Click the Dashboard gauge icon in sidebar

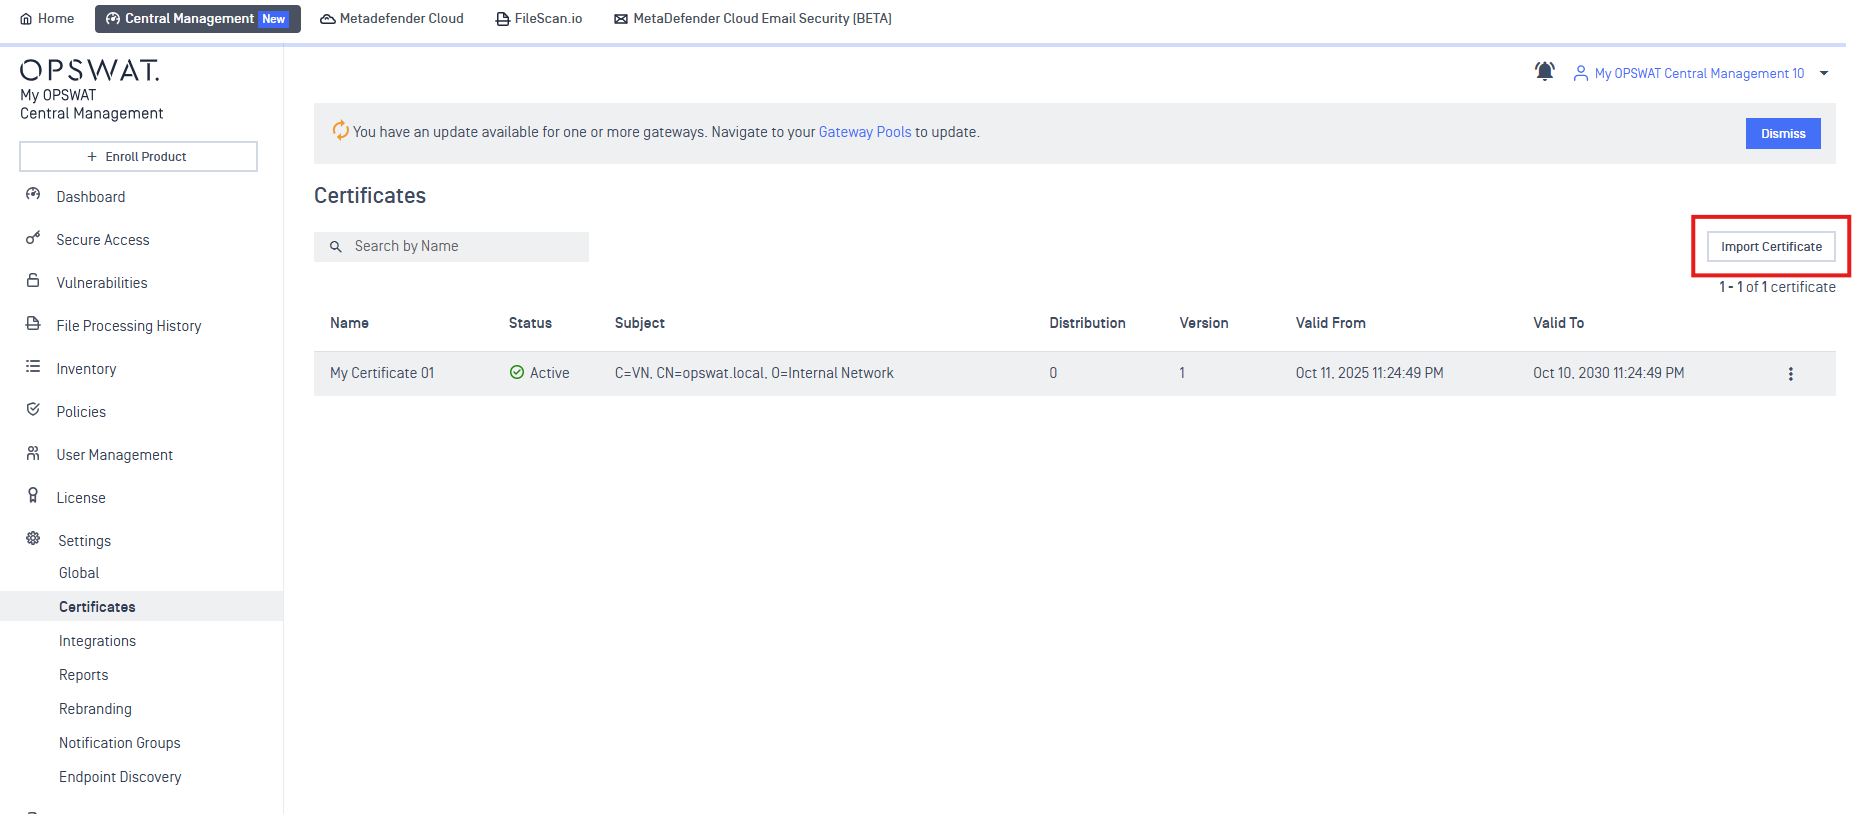point(33,195)
